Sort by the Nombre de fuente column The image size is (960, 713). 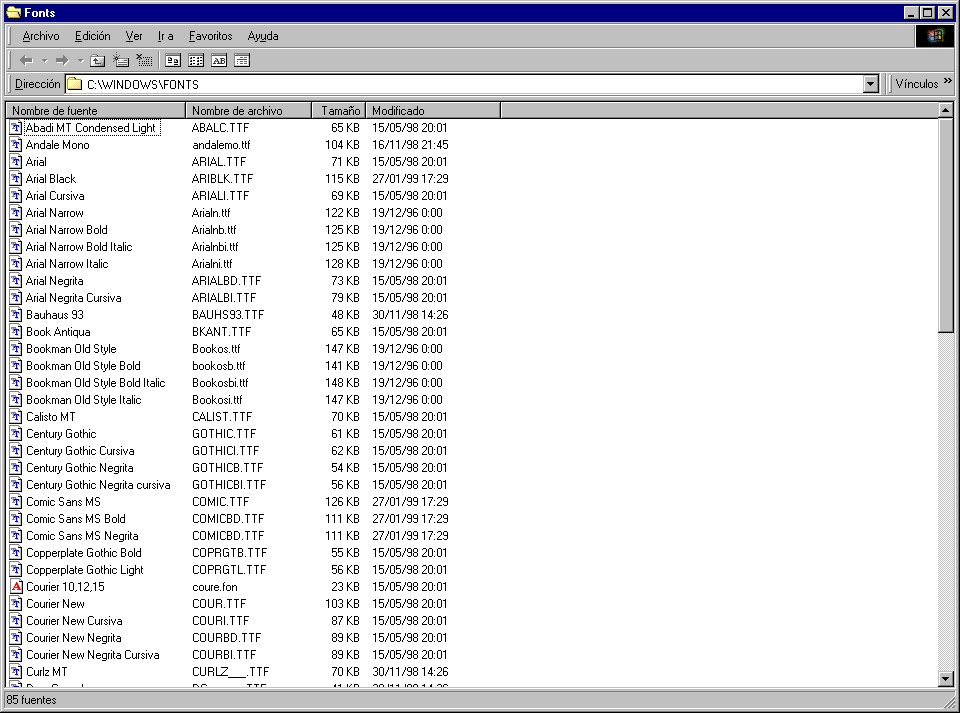tap(96, 111)
